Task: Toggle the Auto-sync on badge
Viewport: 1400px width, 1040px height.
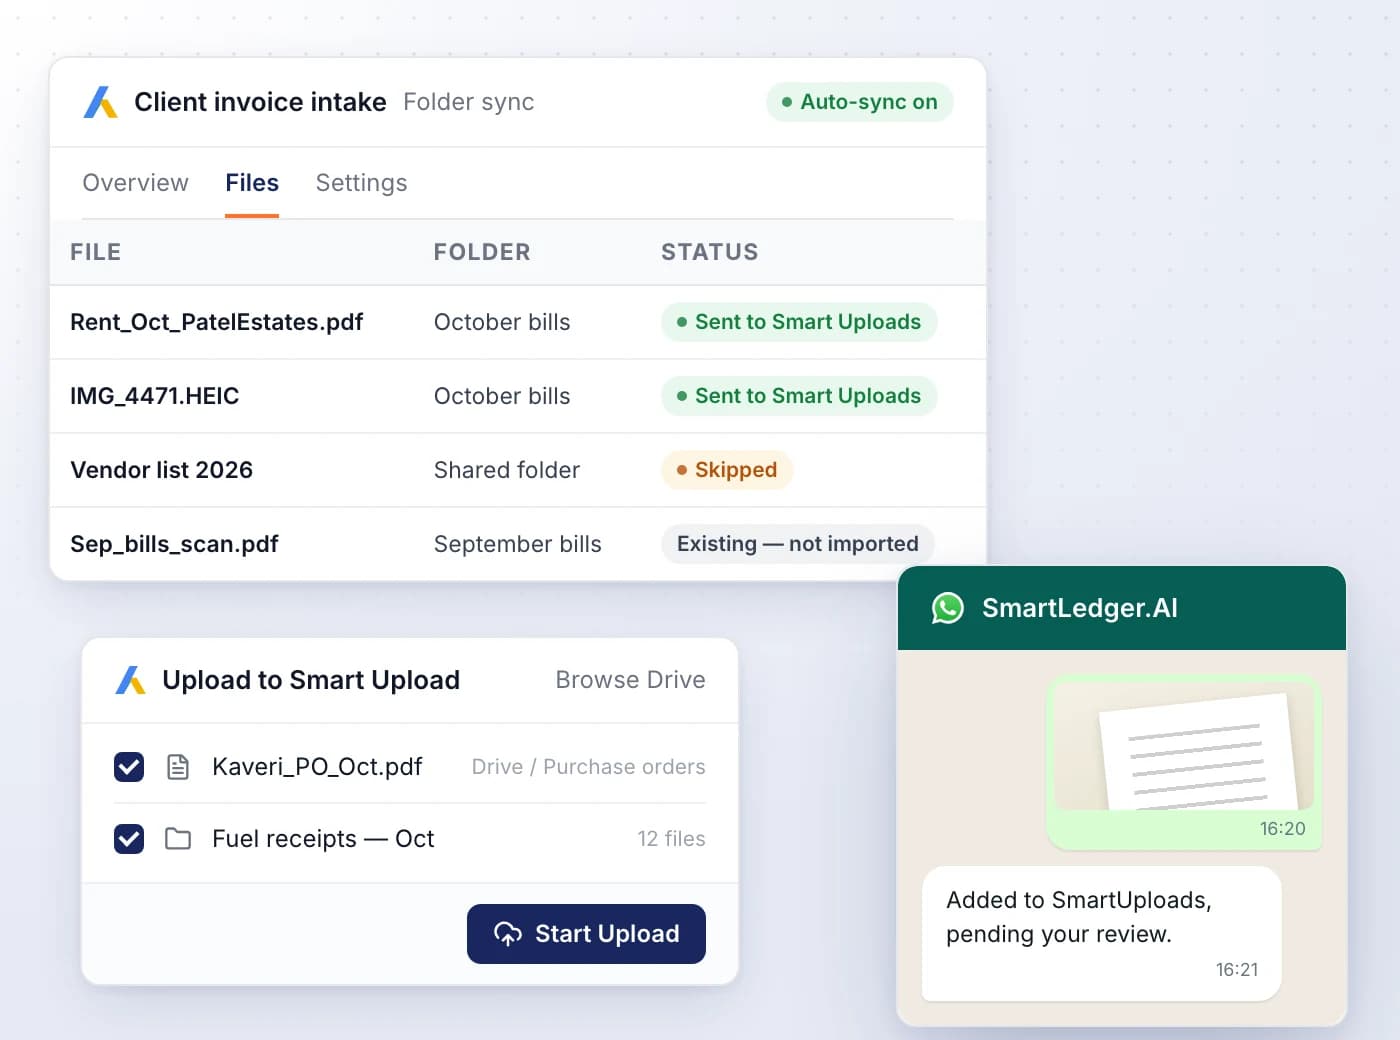Action: 860,102
